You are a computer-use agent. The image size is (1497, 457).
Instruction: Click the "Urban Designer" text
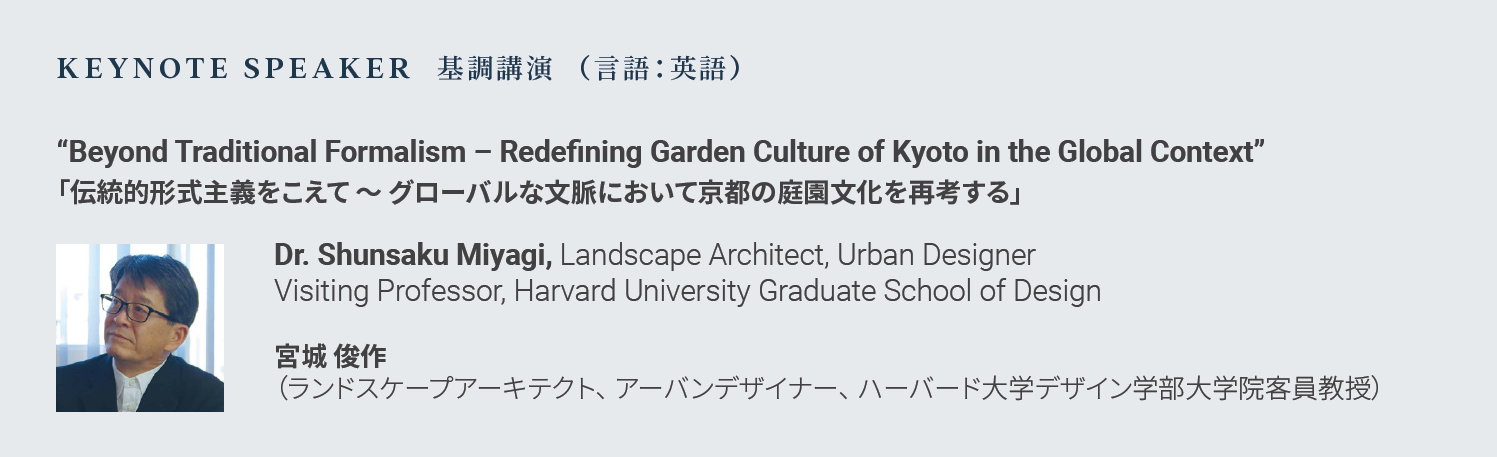[x=936, y=255]
